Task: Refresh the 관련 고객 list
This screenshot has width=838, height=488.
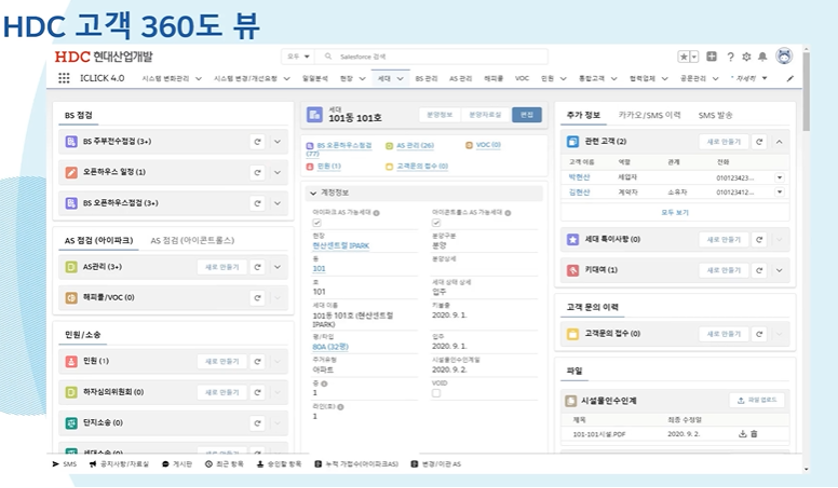Action: coord(760,142)
